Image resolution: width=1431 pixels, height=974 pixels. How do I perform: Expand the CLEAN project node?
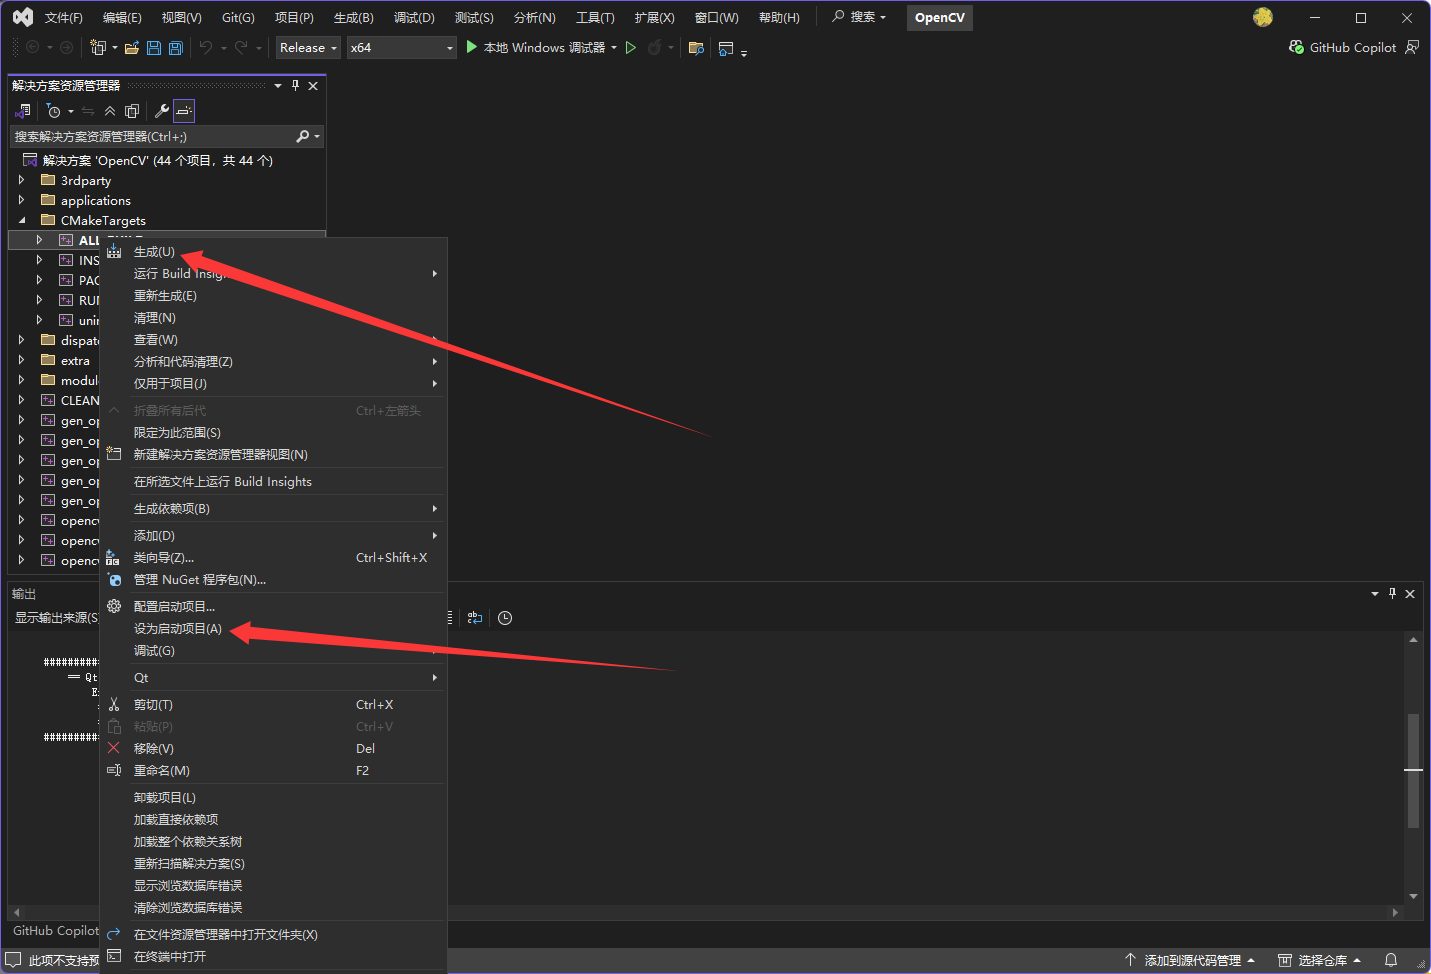(21, 401)
